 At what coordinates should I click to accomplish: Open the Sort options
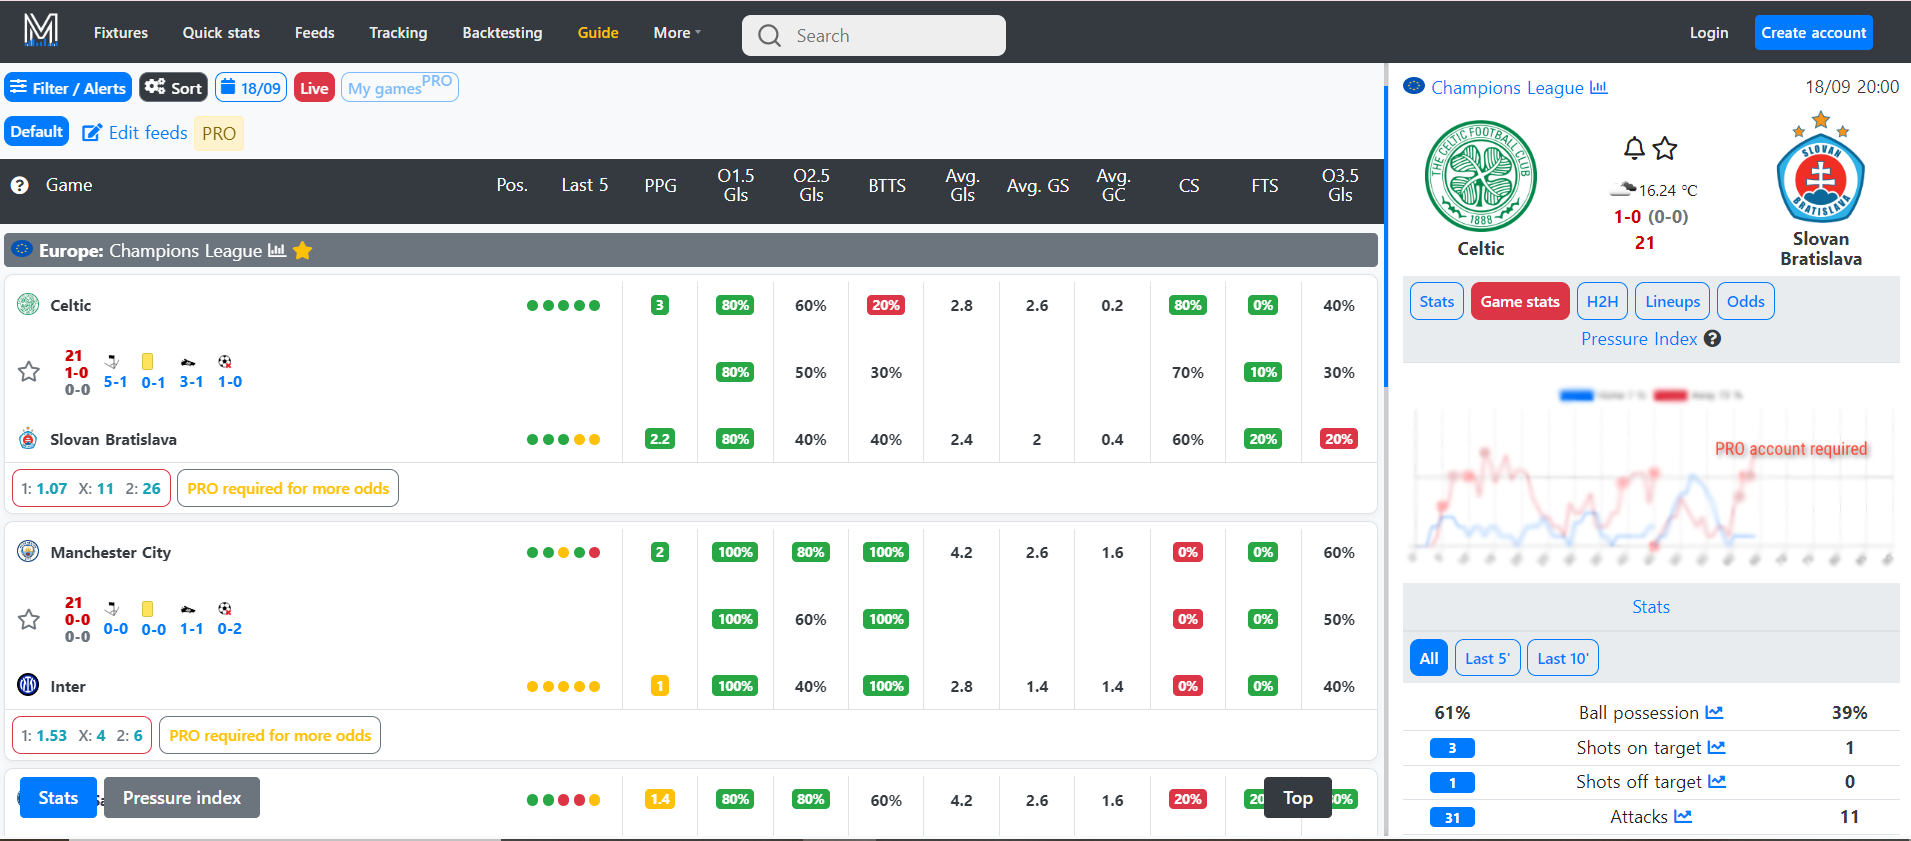(x=173, y=88)
